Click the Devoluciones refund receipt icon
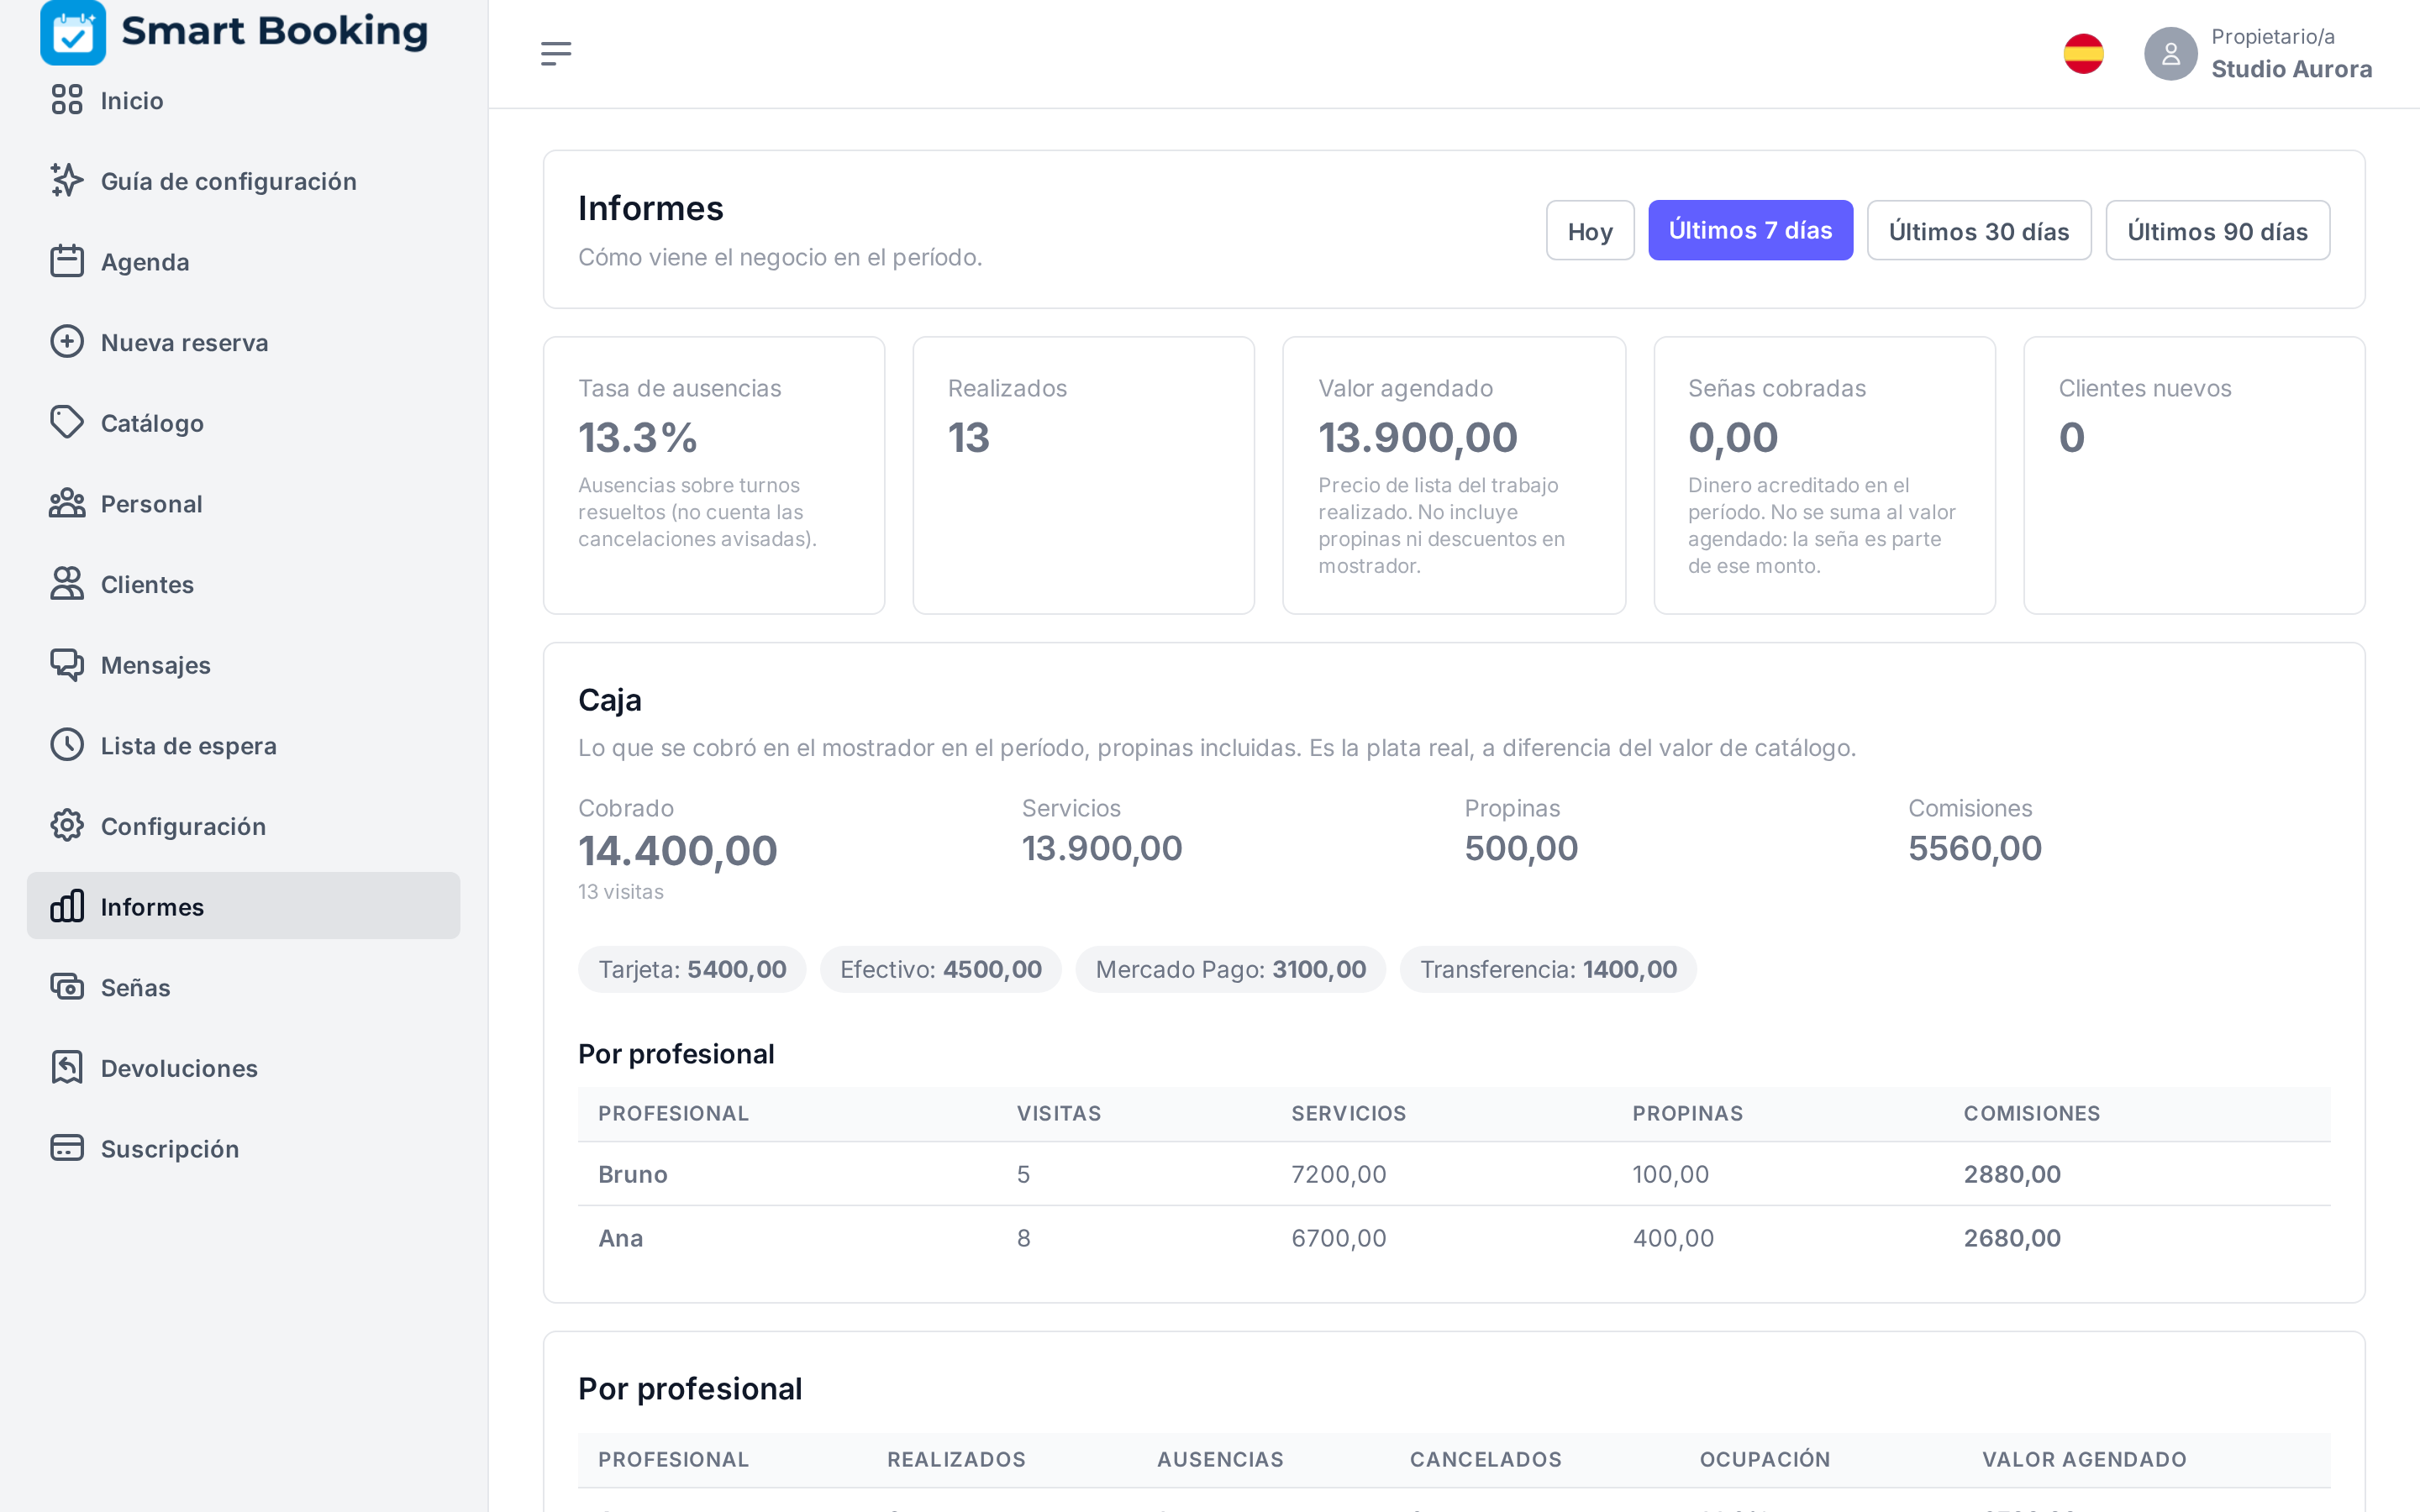 pos(67,1068)
